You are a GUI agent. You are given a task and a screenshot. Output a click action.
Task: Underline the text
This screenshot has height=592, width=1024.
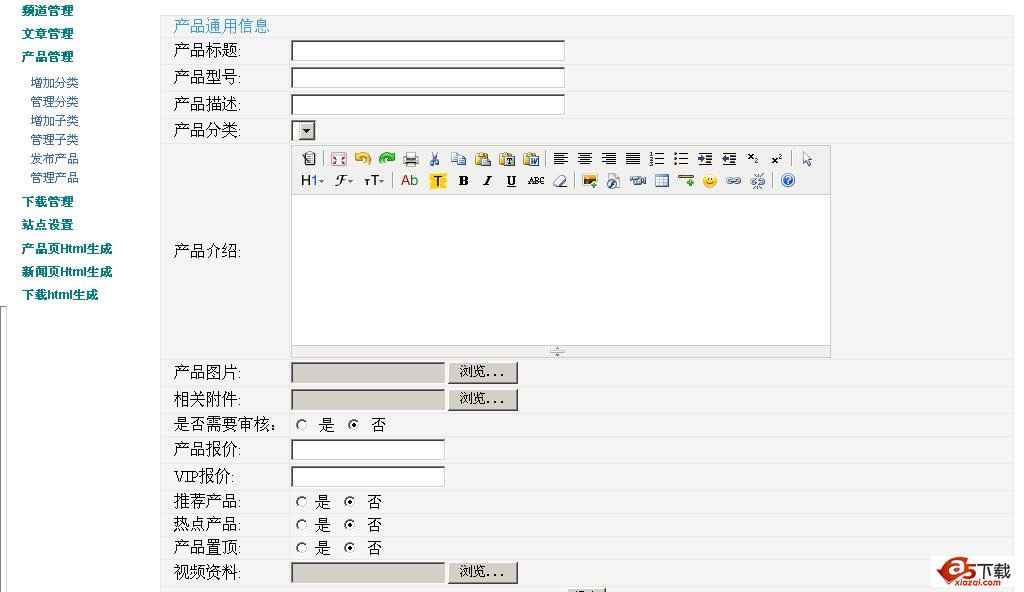(x=511, y=181)
